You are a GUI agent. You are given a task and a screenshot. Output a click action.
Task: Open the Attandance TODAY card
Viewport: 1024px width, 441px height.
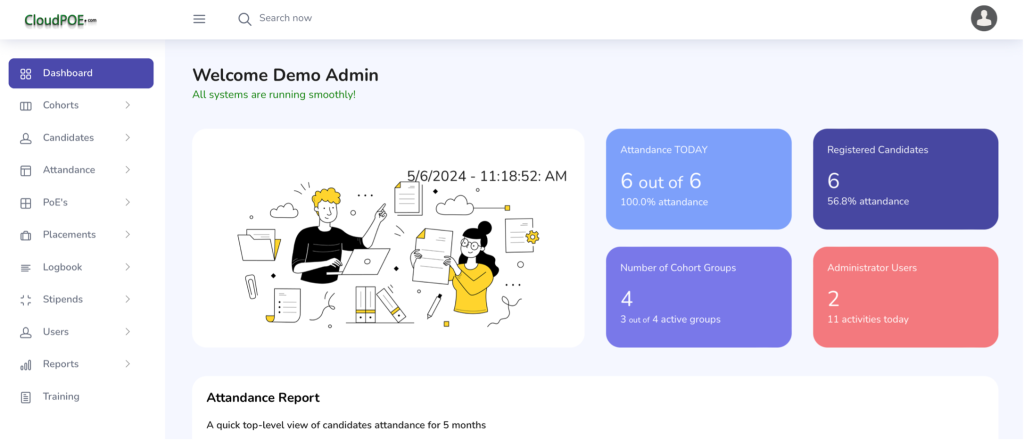699,179
